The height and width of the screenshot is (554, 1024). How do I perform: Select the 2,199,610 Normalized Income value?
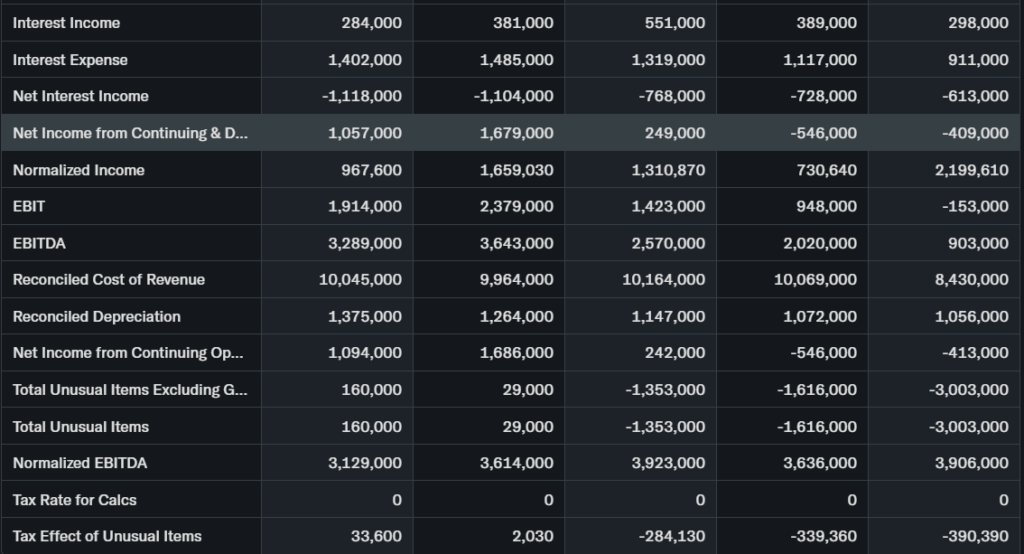[971, 170]
